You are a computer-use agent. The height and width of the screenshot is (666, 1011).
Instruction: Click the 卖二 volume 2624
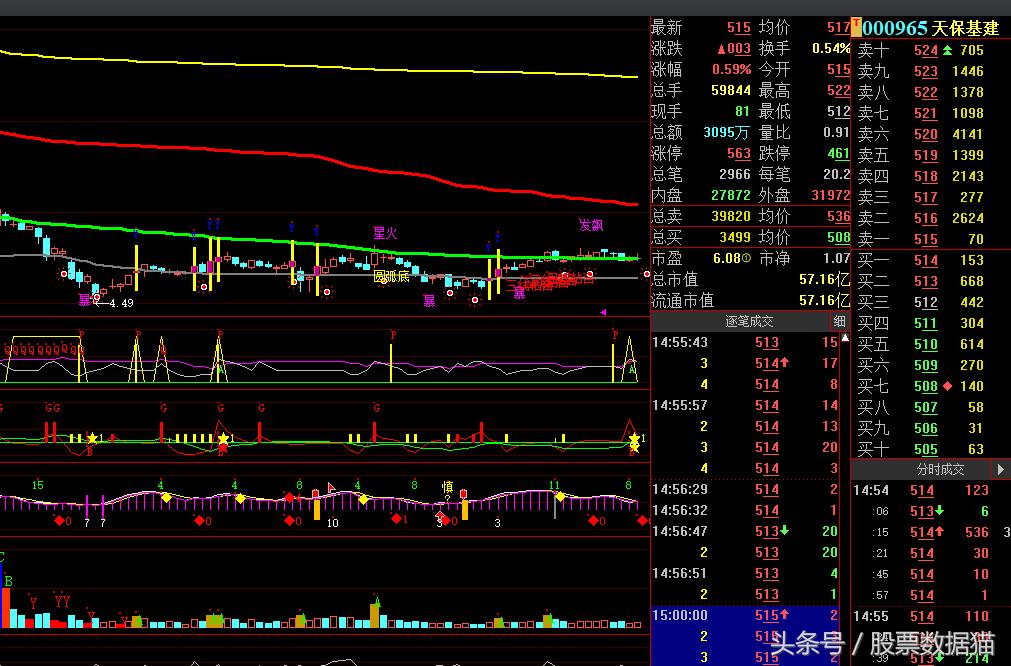[967, 218]
